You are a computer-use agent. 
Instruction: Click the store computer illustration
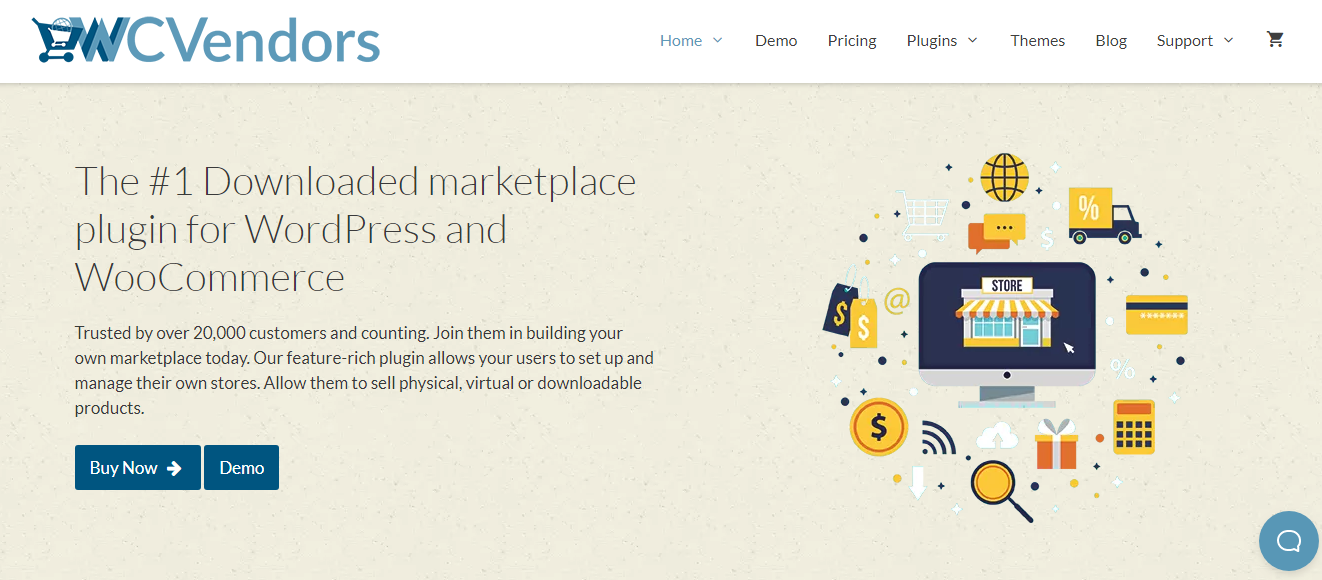(x=1007, y=335)
